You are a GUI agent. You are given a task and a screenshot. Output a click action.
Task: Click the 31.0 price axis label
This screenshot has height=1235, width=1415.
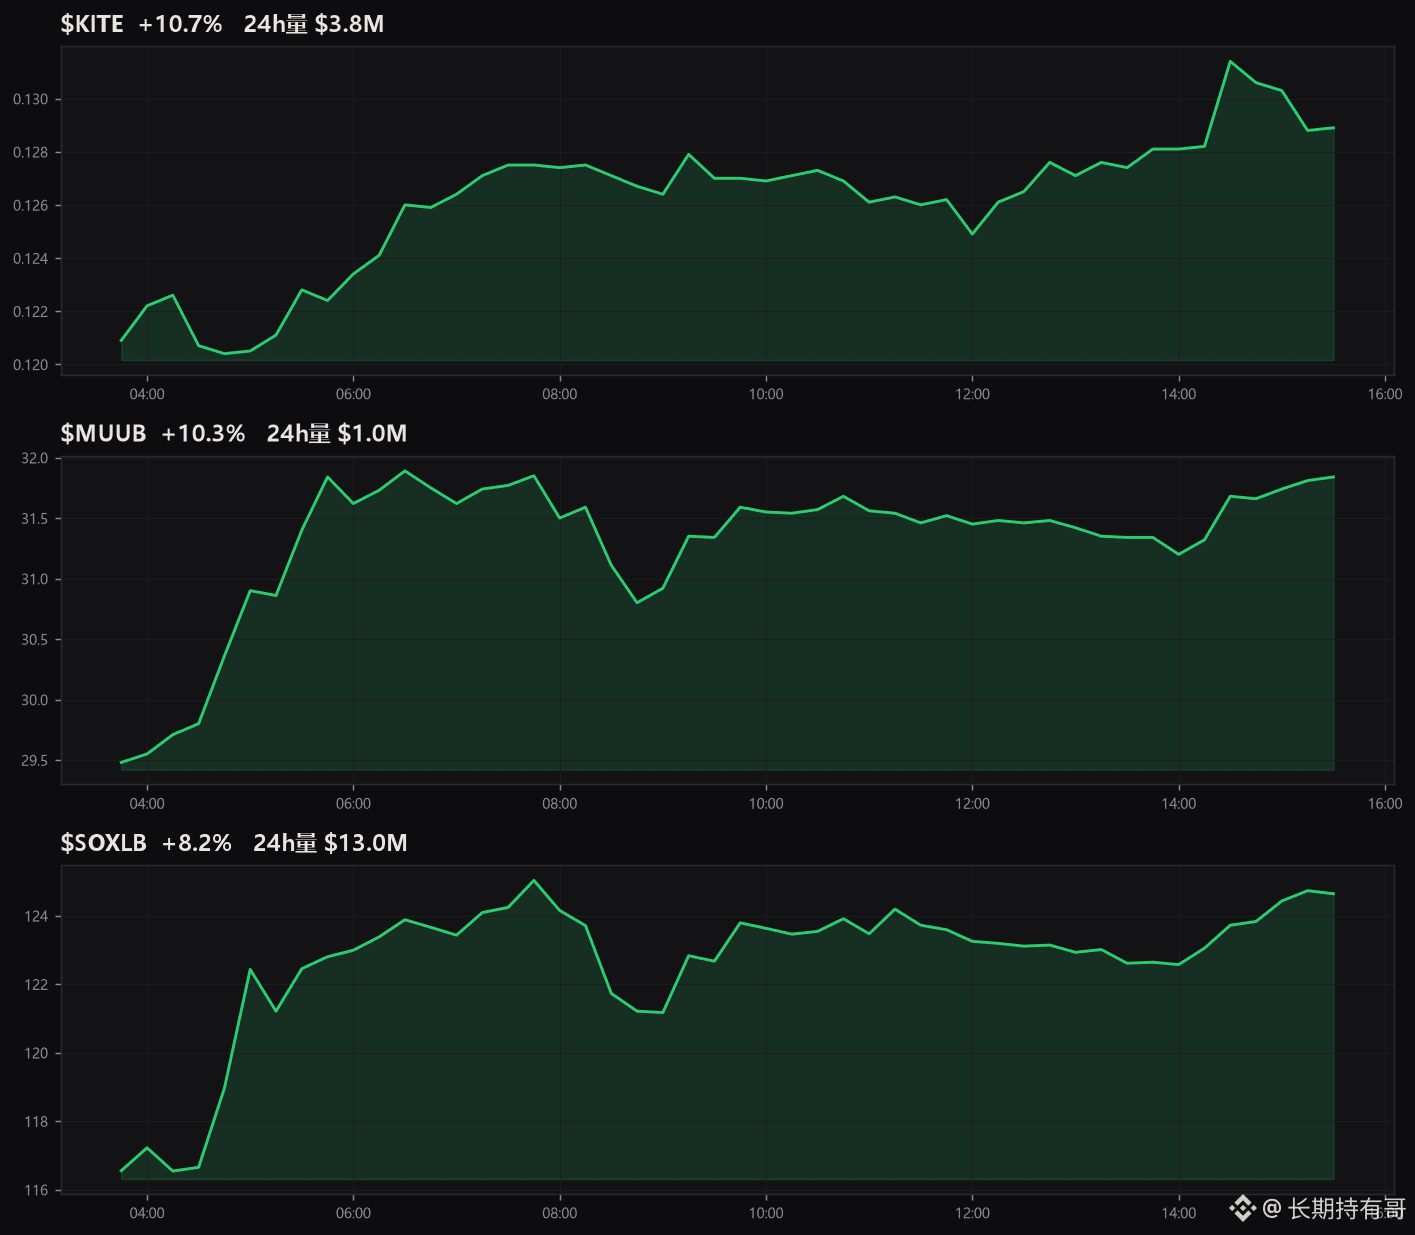pos(34,579)
